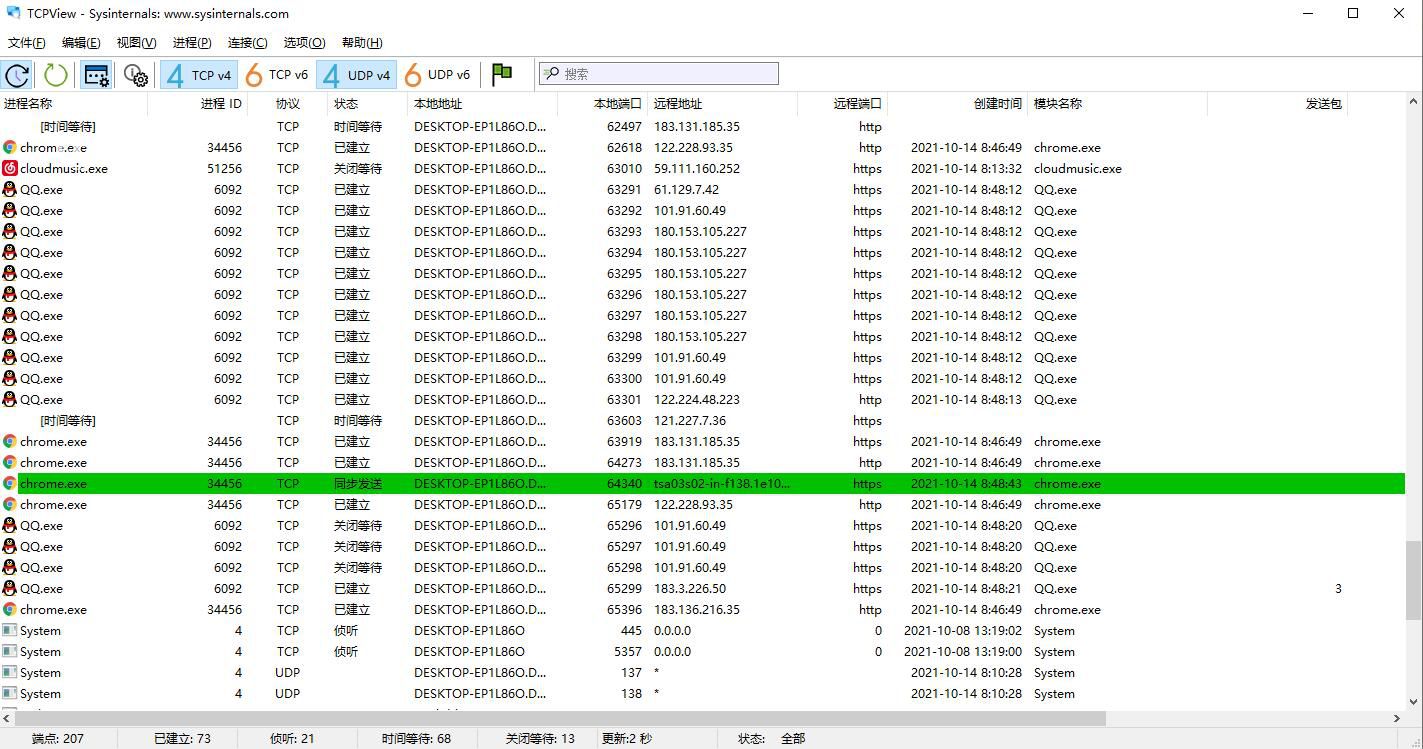Click QQ penguin icon on port 65299 row
This screenshot has height=749, width=1423.
10,589
